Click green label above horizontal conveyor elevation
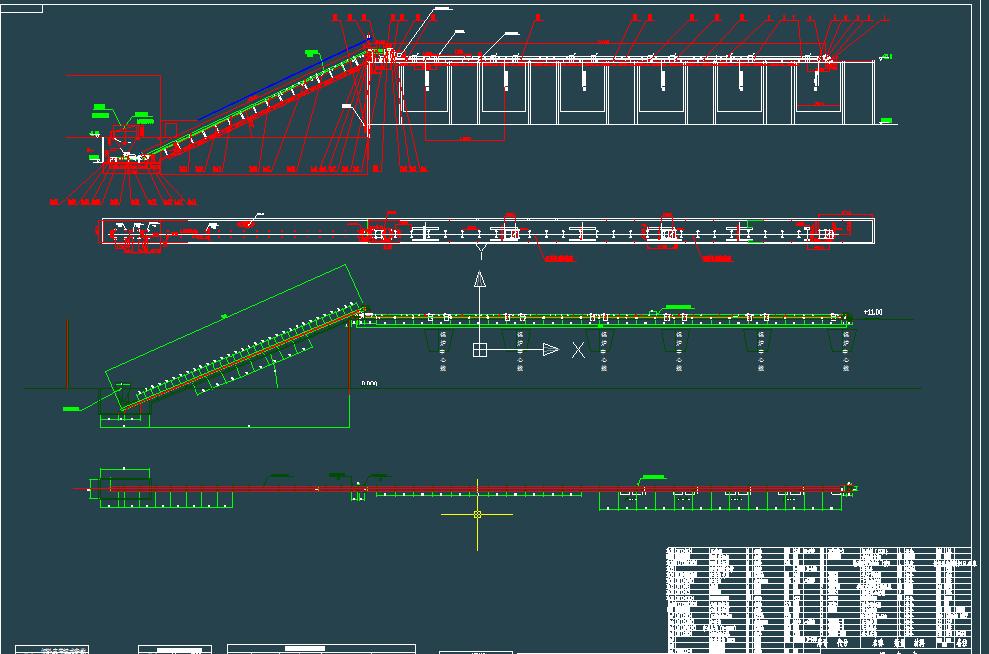 679,305
